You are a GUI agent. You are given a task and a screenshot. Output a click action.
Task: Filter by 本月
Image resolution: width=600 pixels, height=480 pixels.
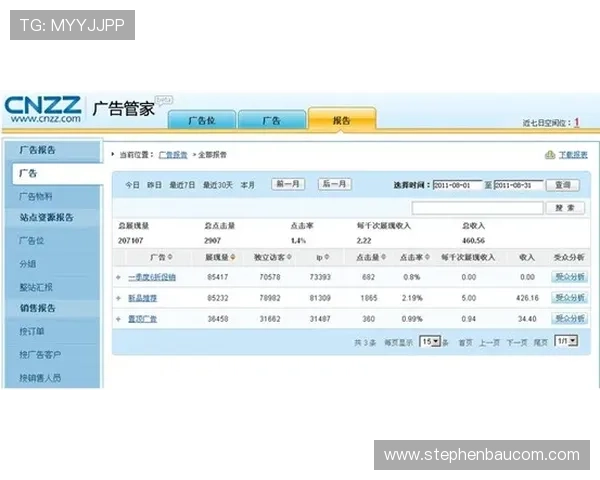tap(248, 185)
